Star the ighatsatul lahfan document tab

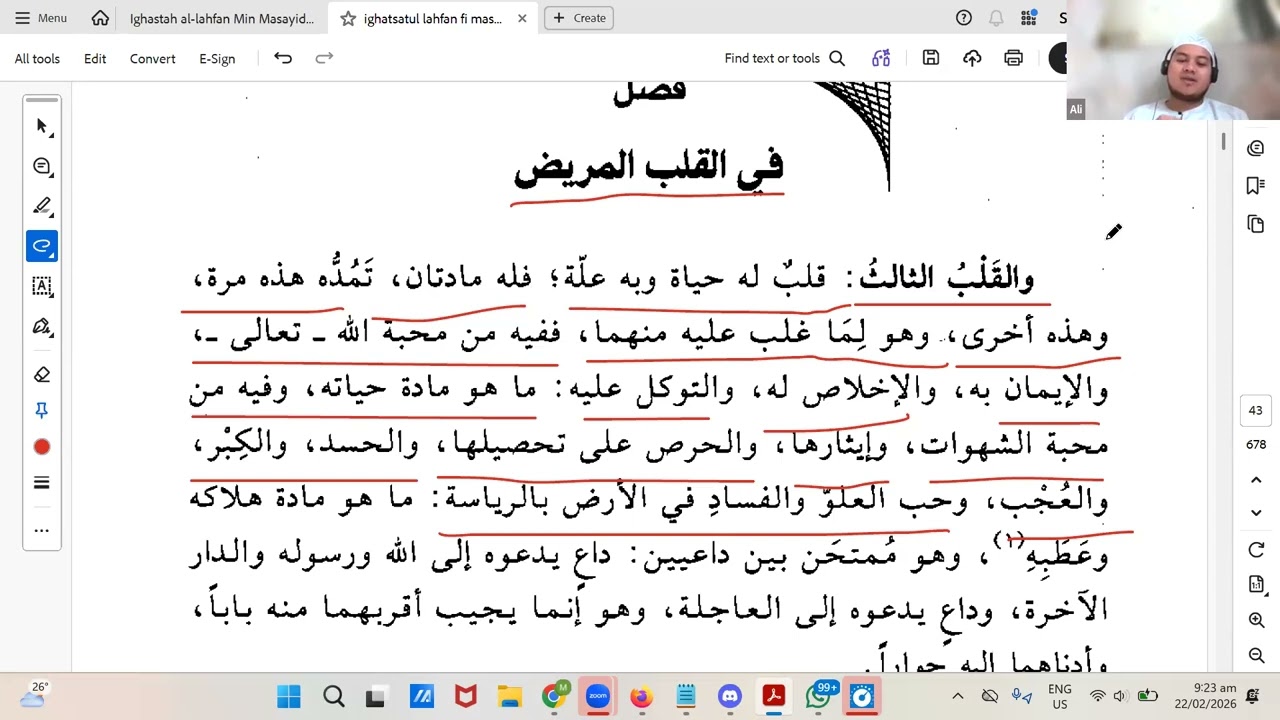(x=347, y=18)
